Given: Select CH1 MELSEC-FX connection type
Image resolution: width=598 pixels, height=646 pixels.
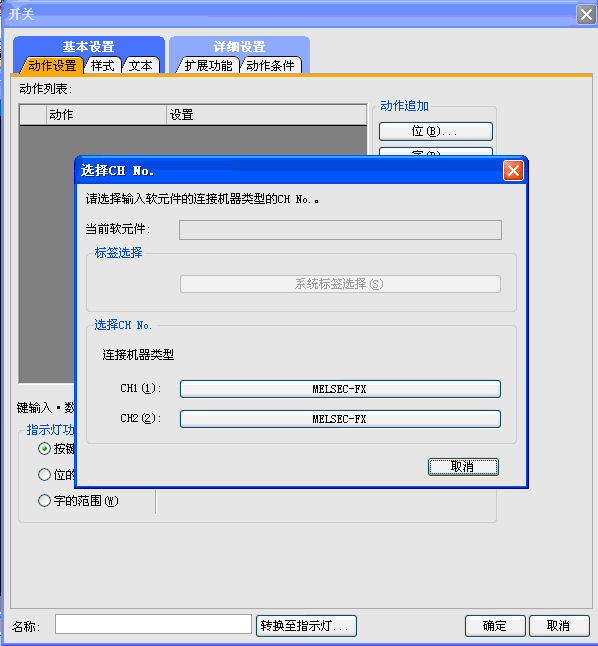Looking at the screenshot, I should [x=340, y=389].
